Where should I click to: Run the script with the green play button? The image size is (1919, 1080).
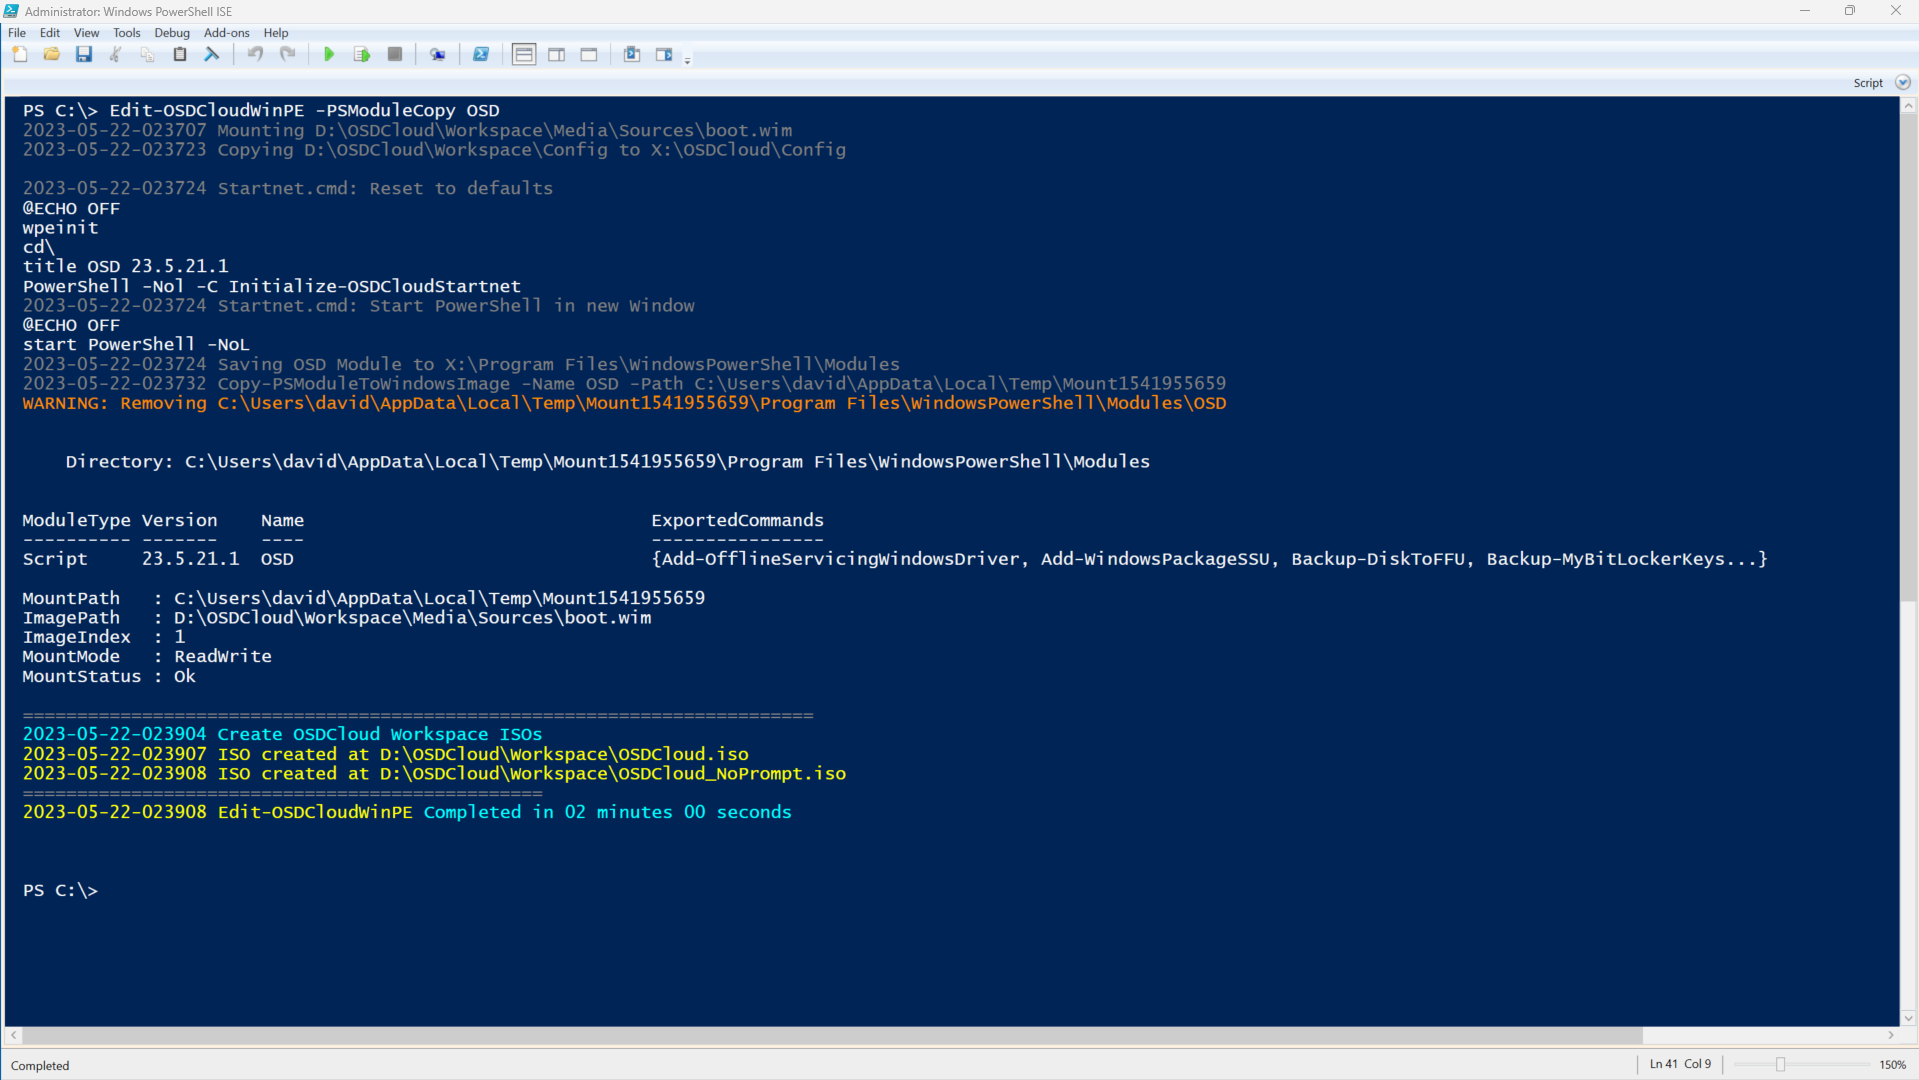coord(329,55)
